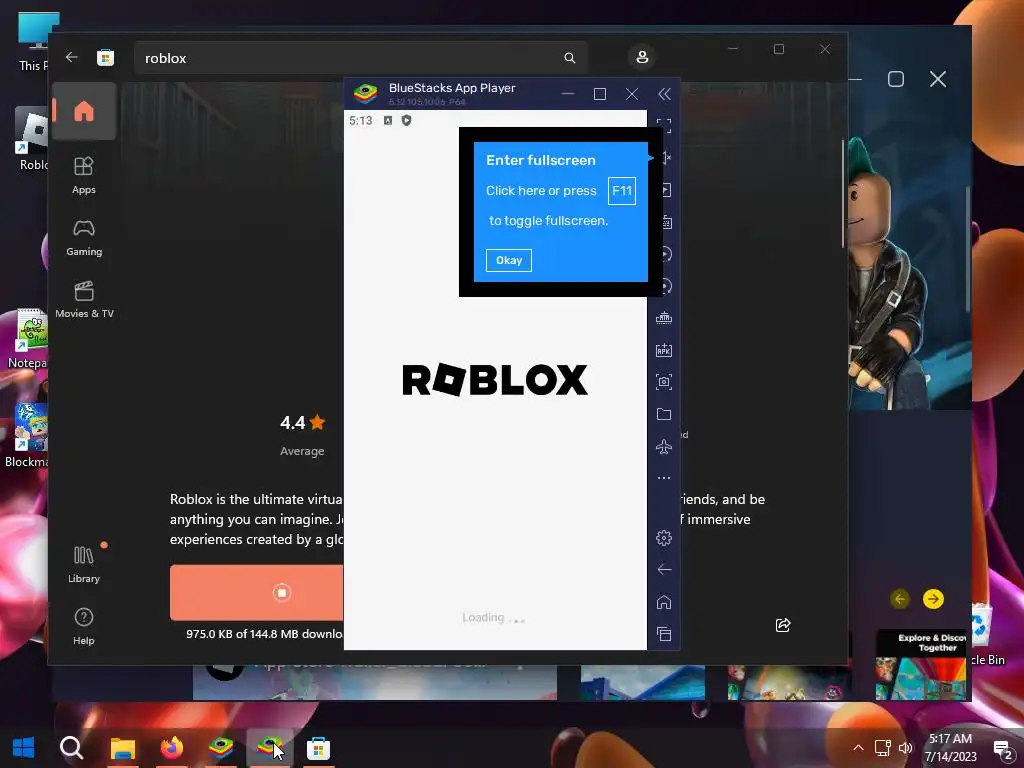Click the F11 key hint in tooltip

point(622,191)
